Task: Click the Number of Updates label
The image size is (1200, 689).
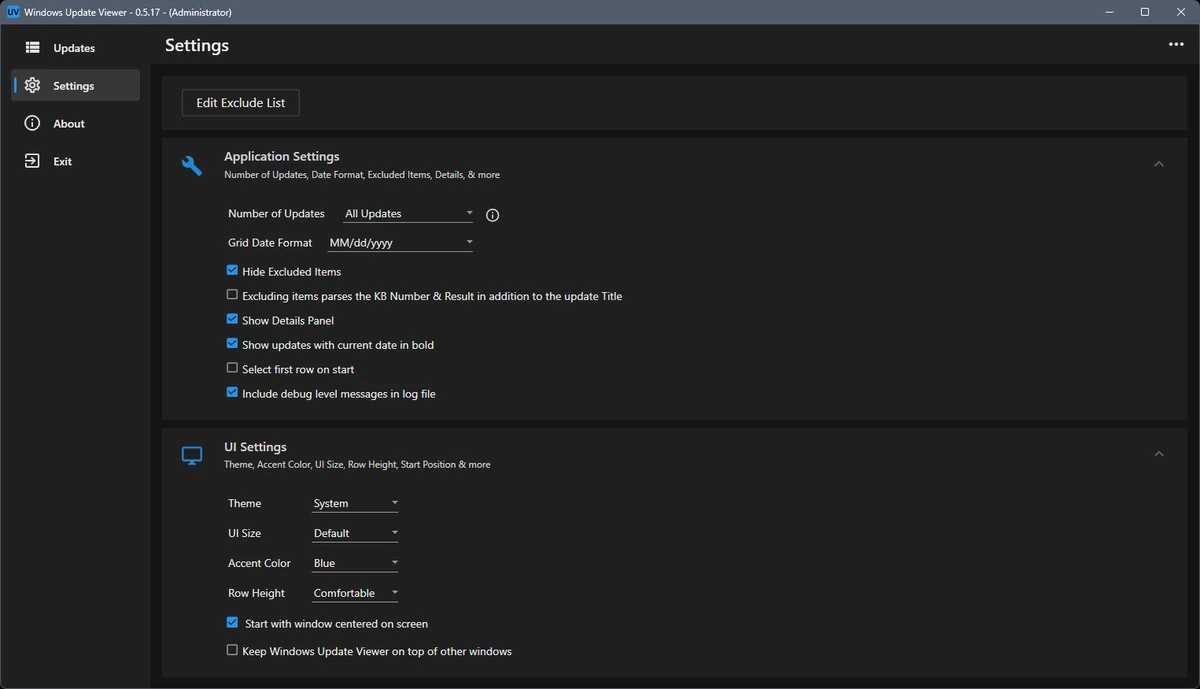Action: 276,214
